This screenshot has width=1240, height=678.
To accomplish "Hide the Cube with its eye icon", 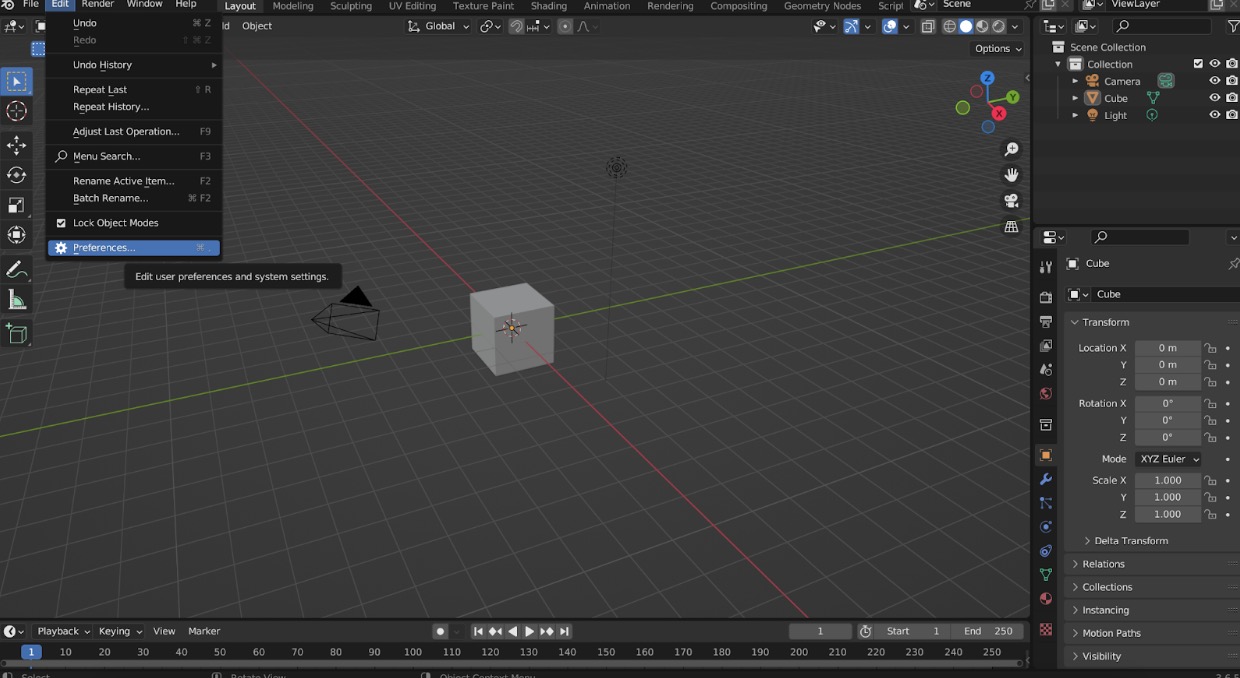I will pos(1215,98).
